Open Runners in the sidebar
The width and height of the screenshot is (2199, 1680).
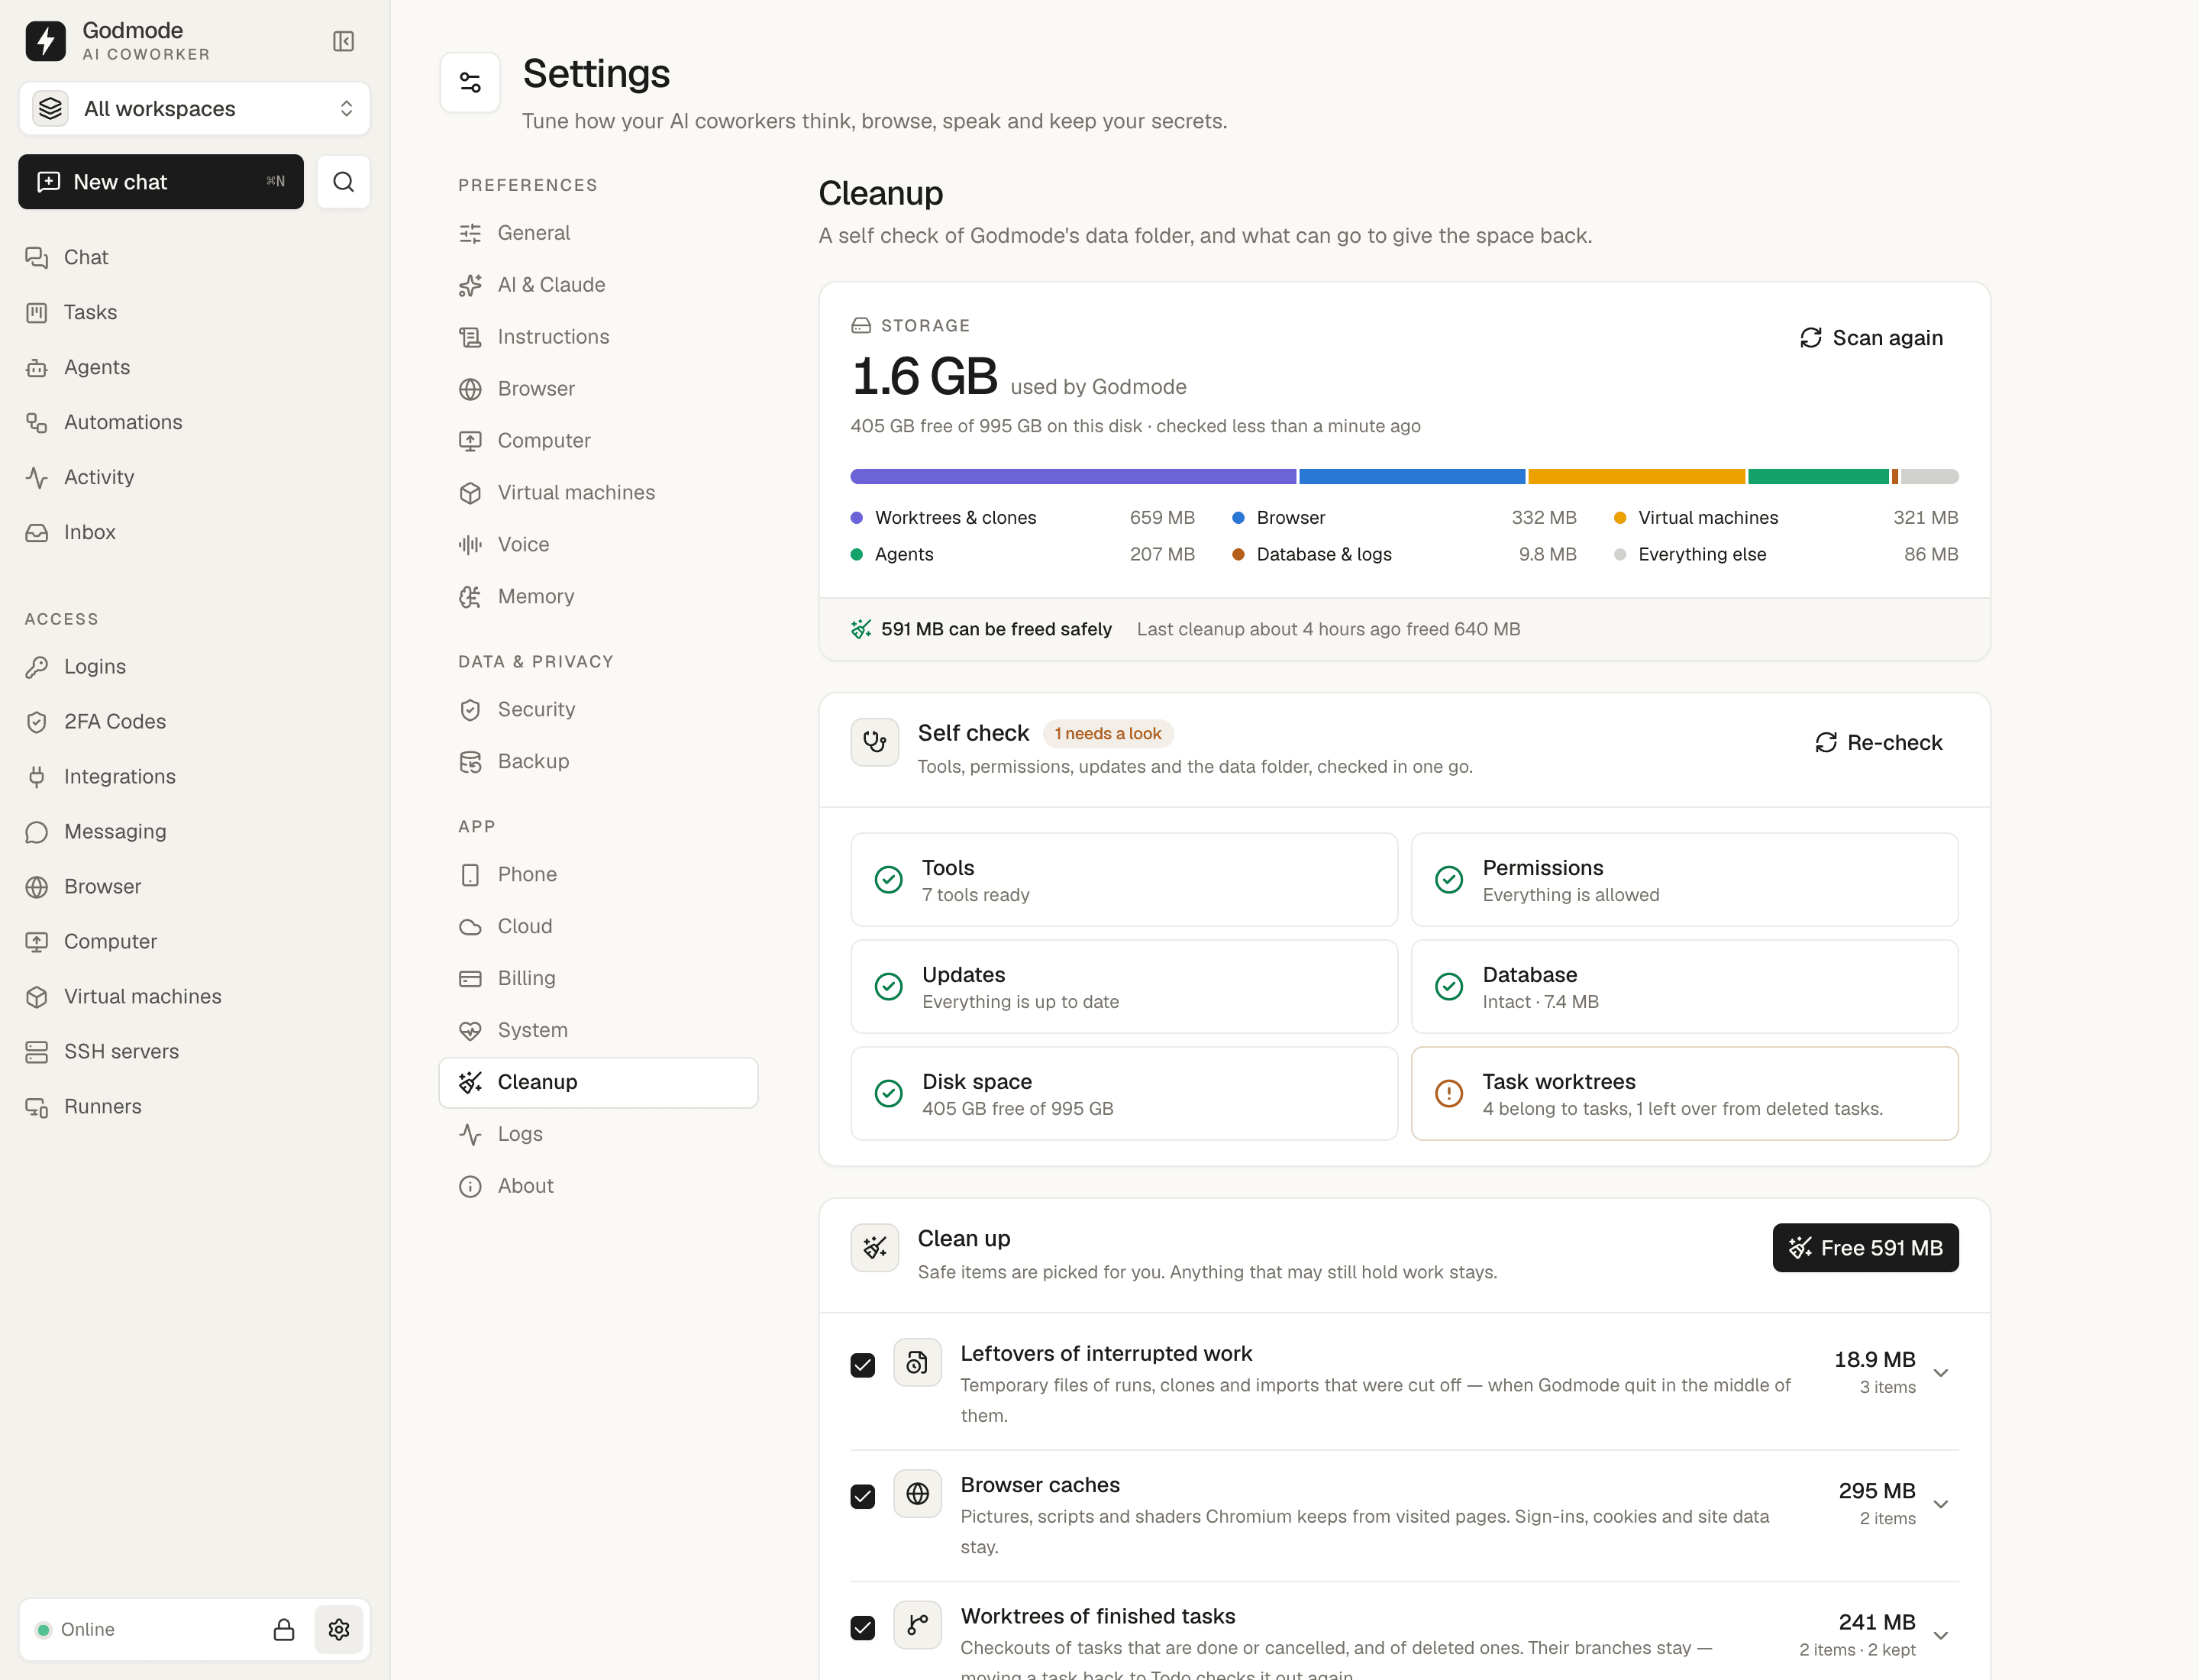pyautogui.click(x=194, y=1106)
